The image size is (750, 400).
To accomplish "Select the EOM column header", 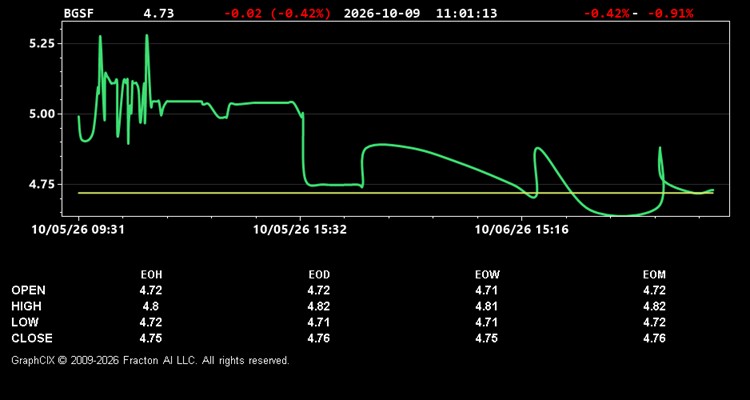I will pos(654,275).
